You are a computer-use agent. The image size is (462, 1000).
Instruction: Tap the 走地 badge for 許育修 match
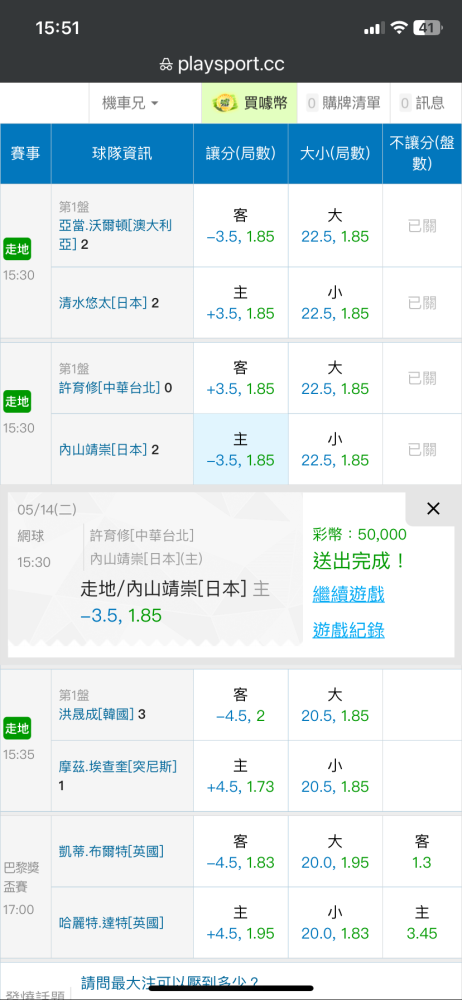tap(17, 401)
